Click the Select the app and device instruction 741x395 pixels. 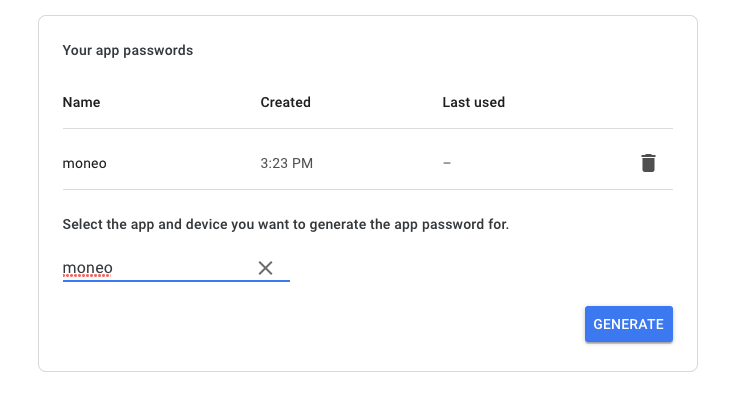click(x=285, y=224)
